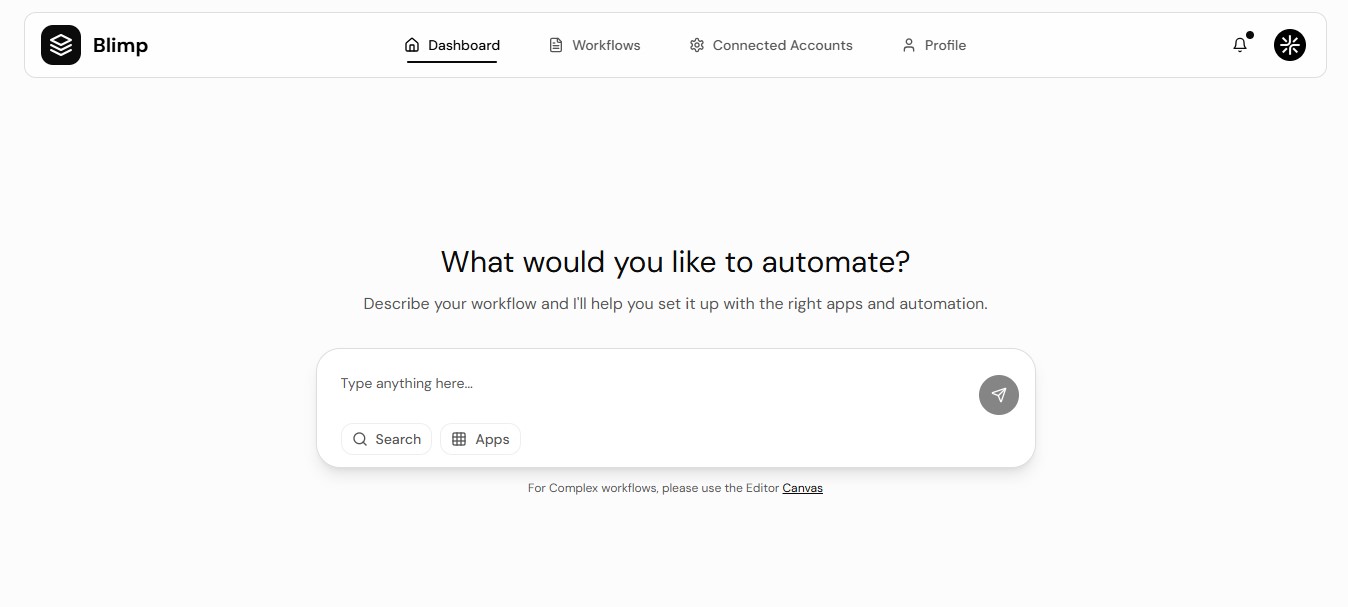The image size is (1348, 607).
Task: Open the user avatar menu
Action: pyautogui.click(x=1290, y=44)
